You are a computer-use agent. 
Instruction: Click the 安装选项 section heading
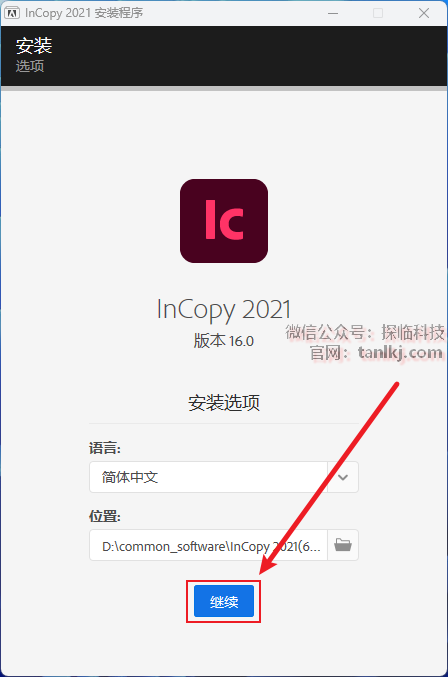click(224, 402)
